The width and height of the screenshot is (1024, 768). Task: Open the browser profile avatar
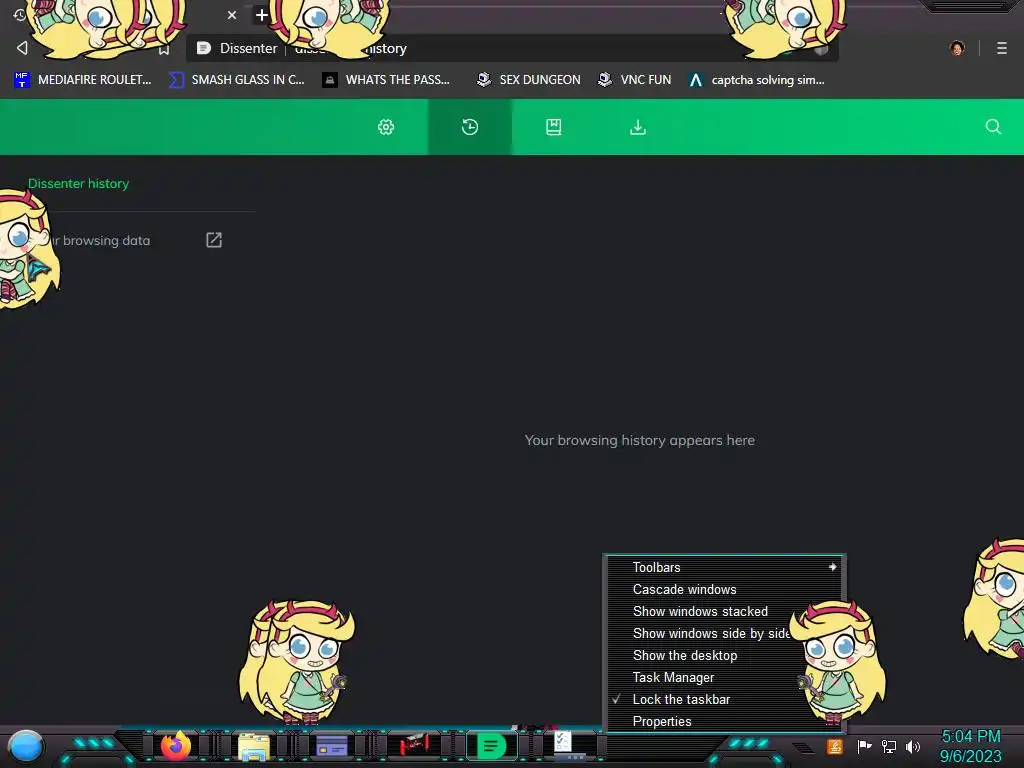(957, 48)
